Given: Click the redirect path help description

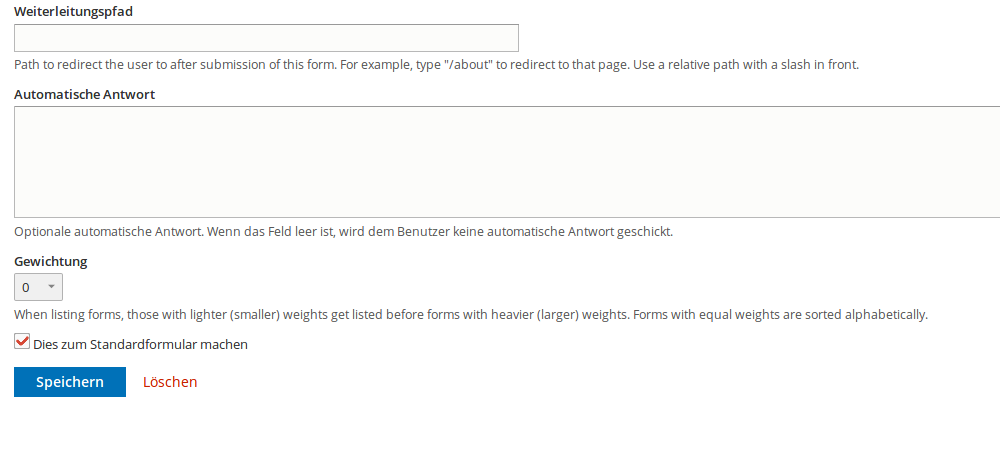Looking at the screenshot, I should coord(436,65).
